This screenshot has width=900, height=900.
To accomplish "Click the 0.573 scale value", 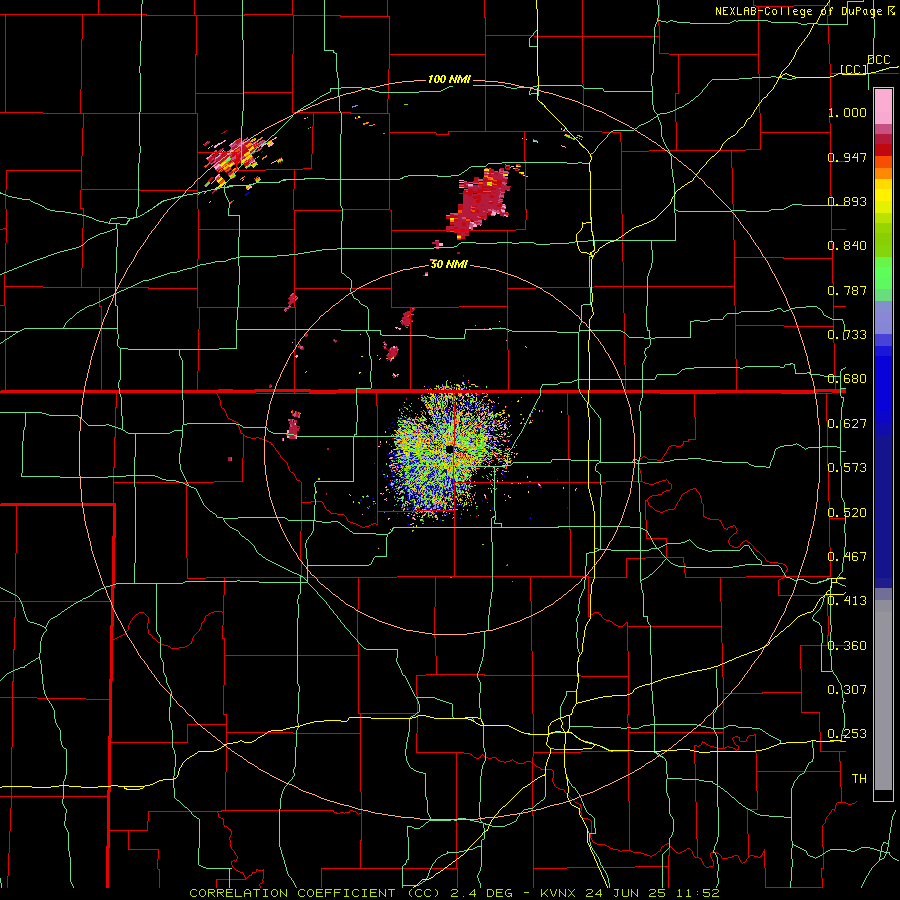I will click(847, 468).
